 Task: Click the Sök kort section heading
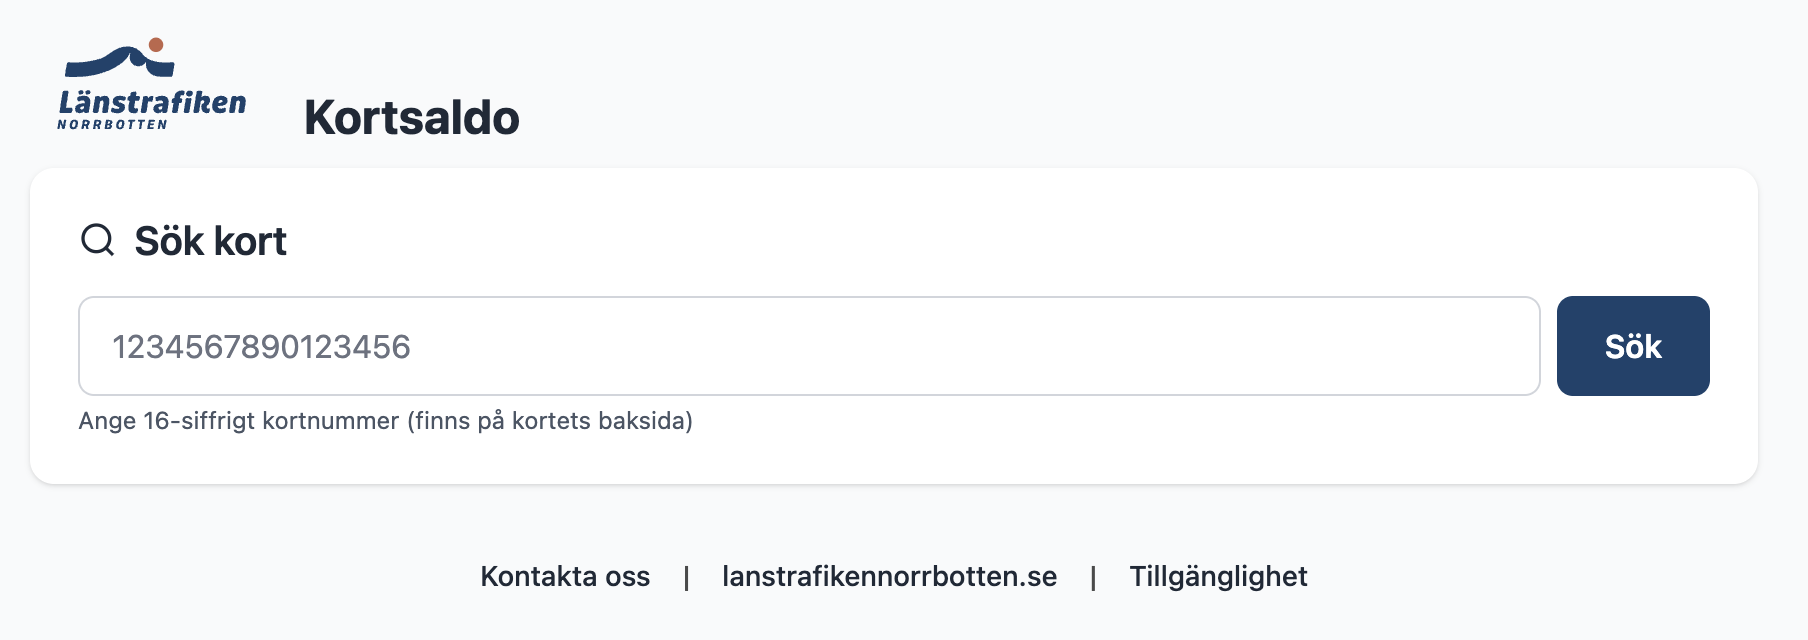tap(210, 241)
